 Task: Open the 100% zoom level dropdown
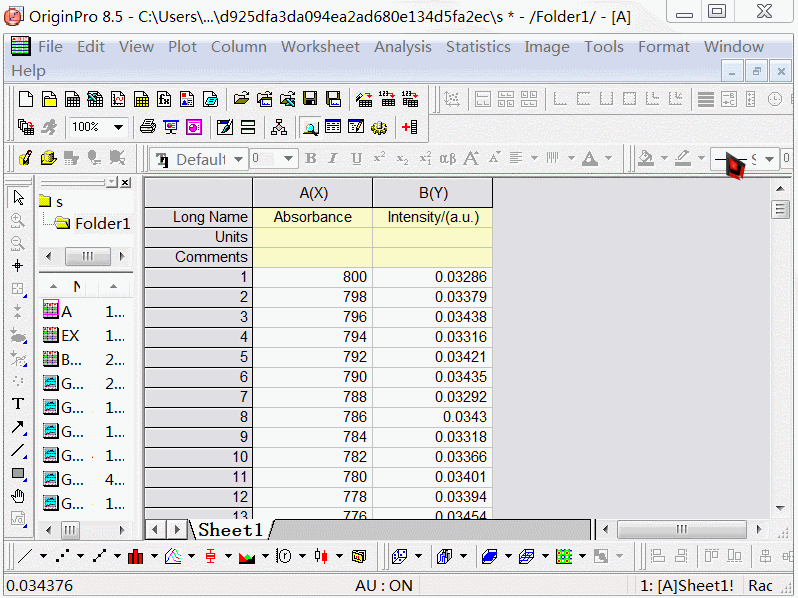point(118,127)
